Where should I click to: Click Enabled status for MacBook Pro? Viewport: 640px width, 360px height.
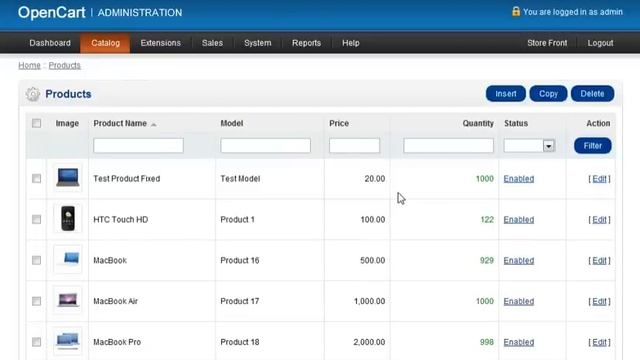[519, 342]
